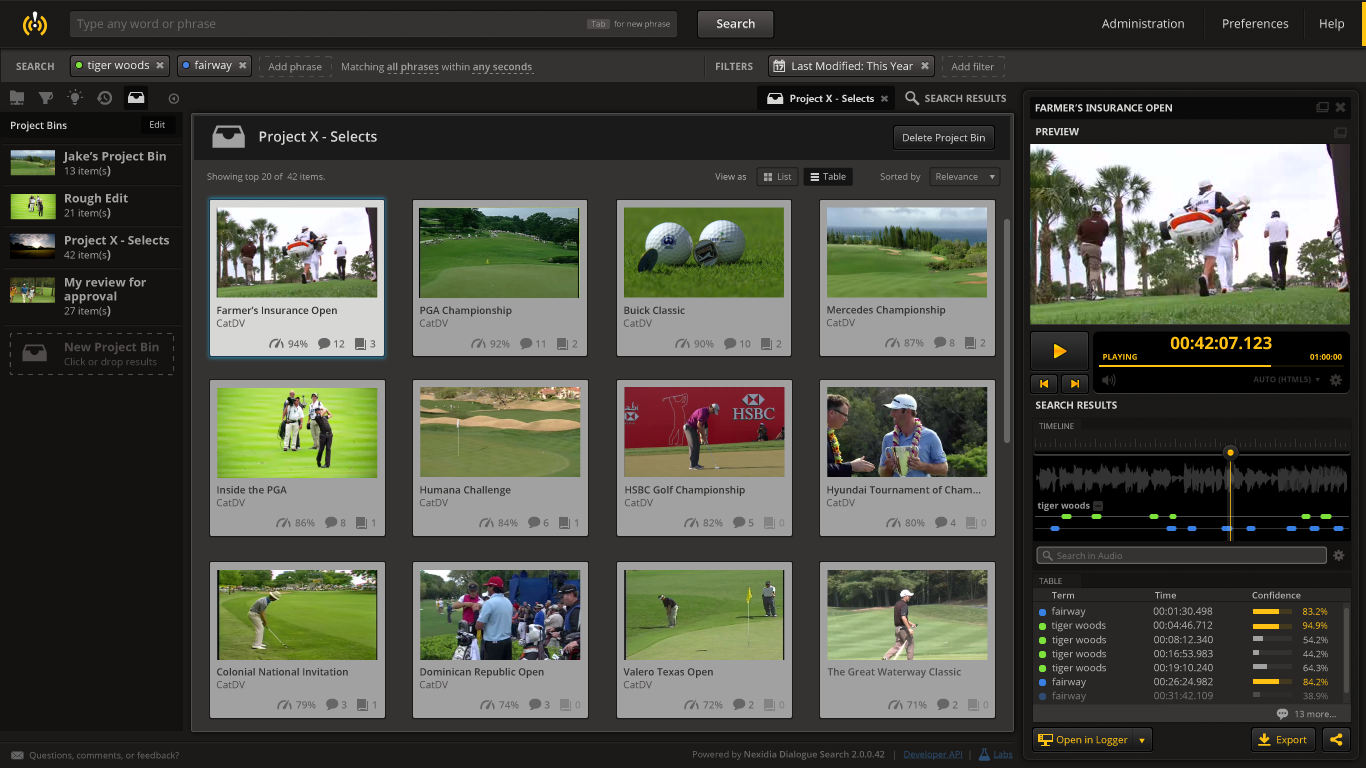Screen dimensions: 1366x768
Task: Open player settings gear icon
Action: (1335, 380)
